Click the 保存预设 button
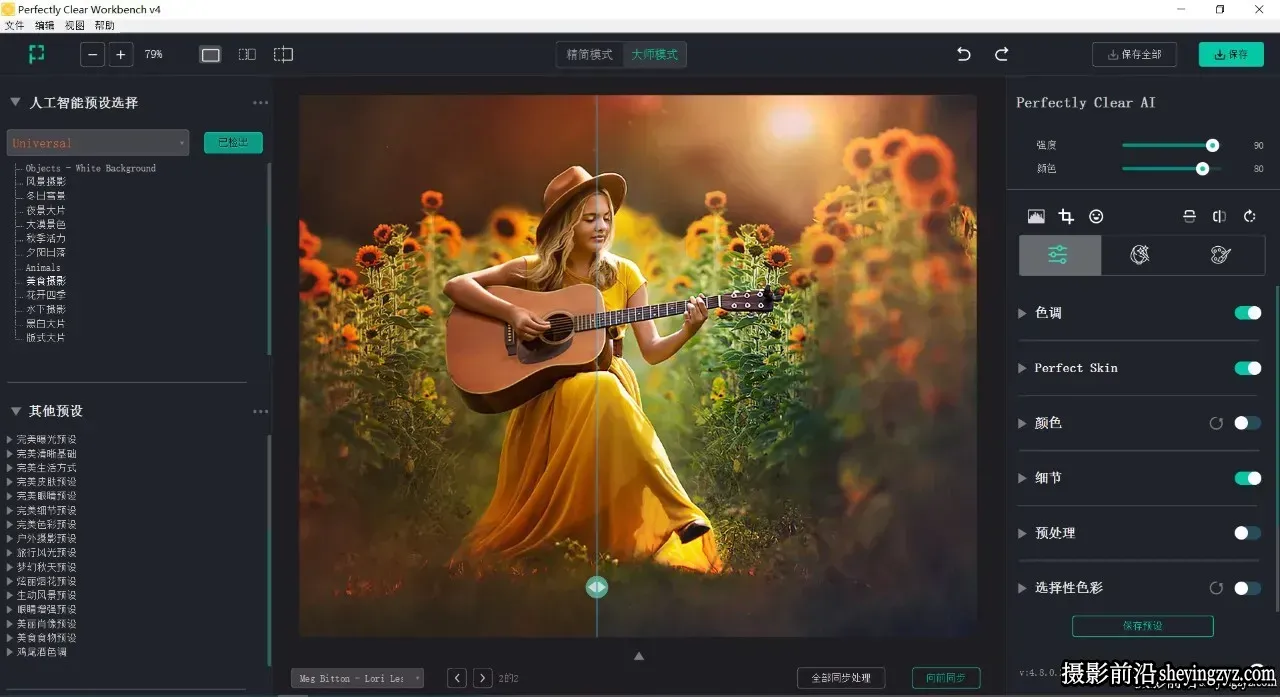Image resolution: width=1280 pixels, height=697 pixels. [x=1142, y=626]
